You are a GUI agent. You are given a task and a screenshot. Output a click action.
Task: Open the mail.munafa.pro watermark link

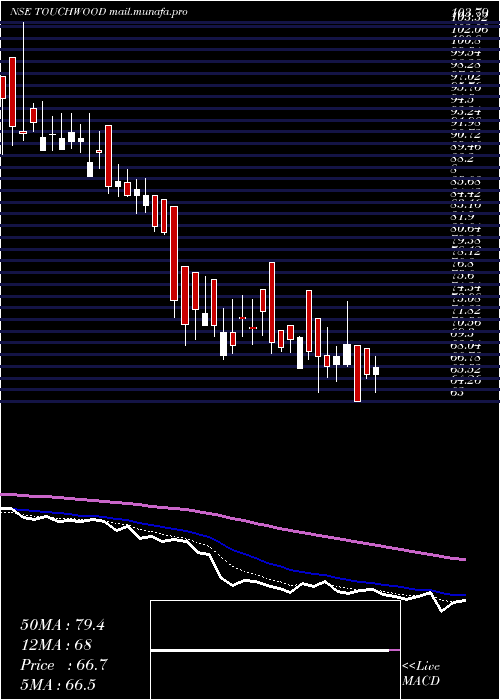(x=147, y=12)
